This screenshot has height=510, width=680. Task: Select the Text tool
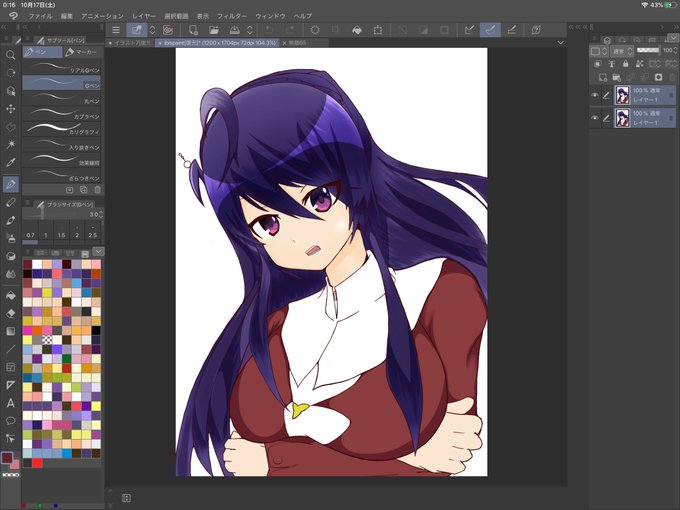click(10, 403)
